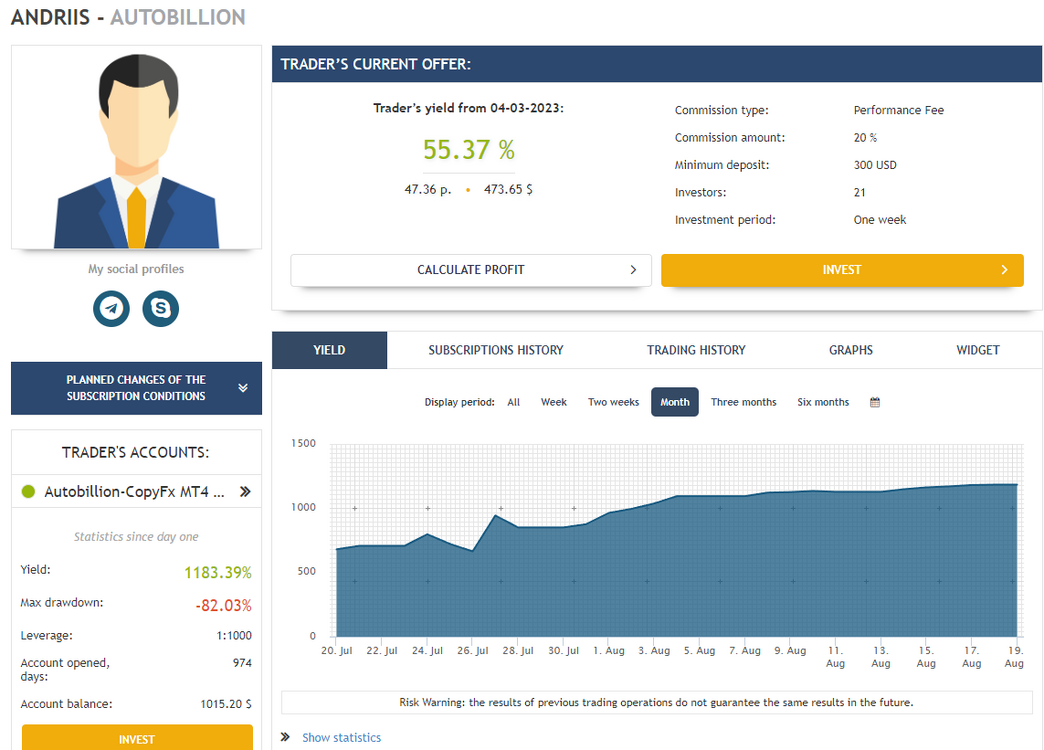Click the 300 USD minimum deposit value

[x=876, y=165]
